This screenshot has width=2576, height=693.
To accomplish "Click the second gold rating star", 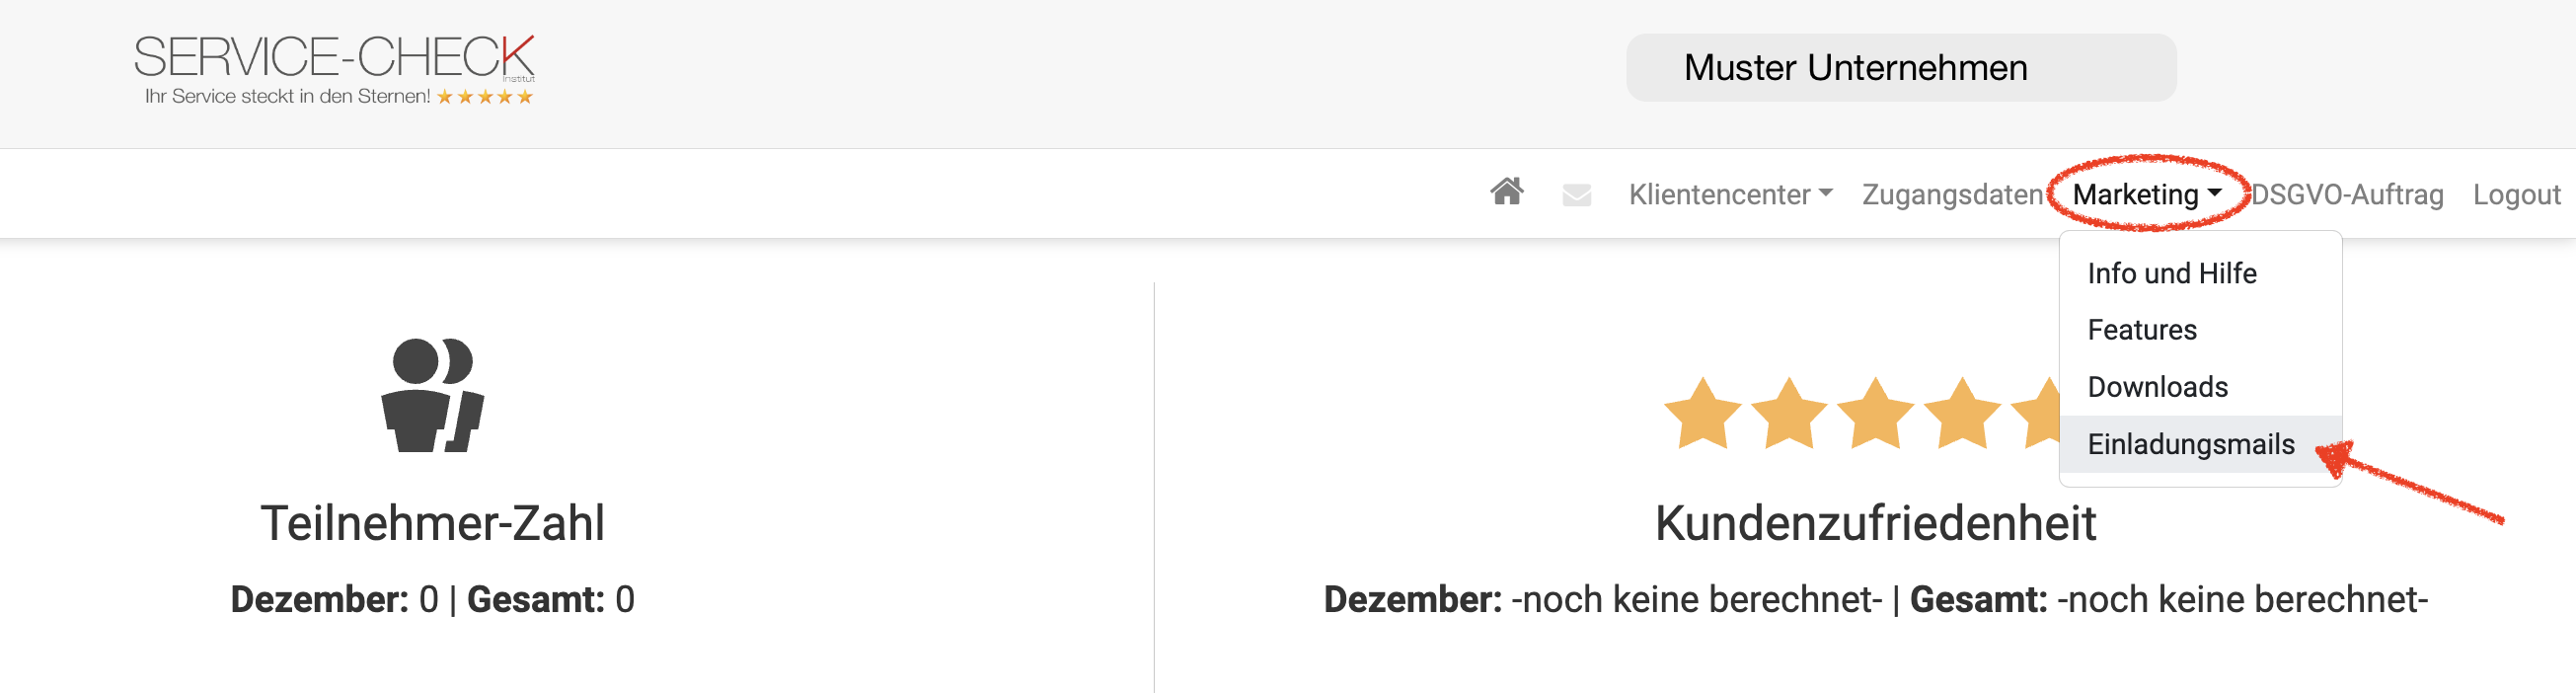I will pyautogui.click(x=1788, y=413).
